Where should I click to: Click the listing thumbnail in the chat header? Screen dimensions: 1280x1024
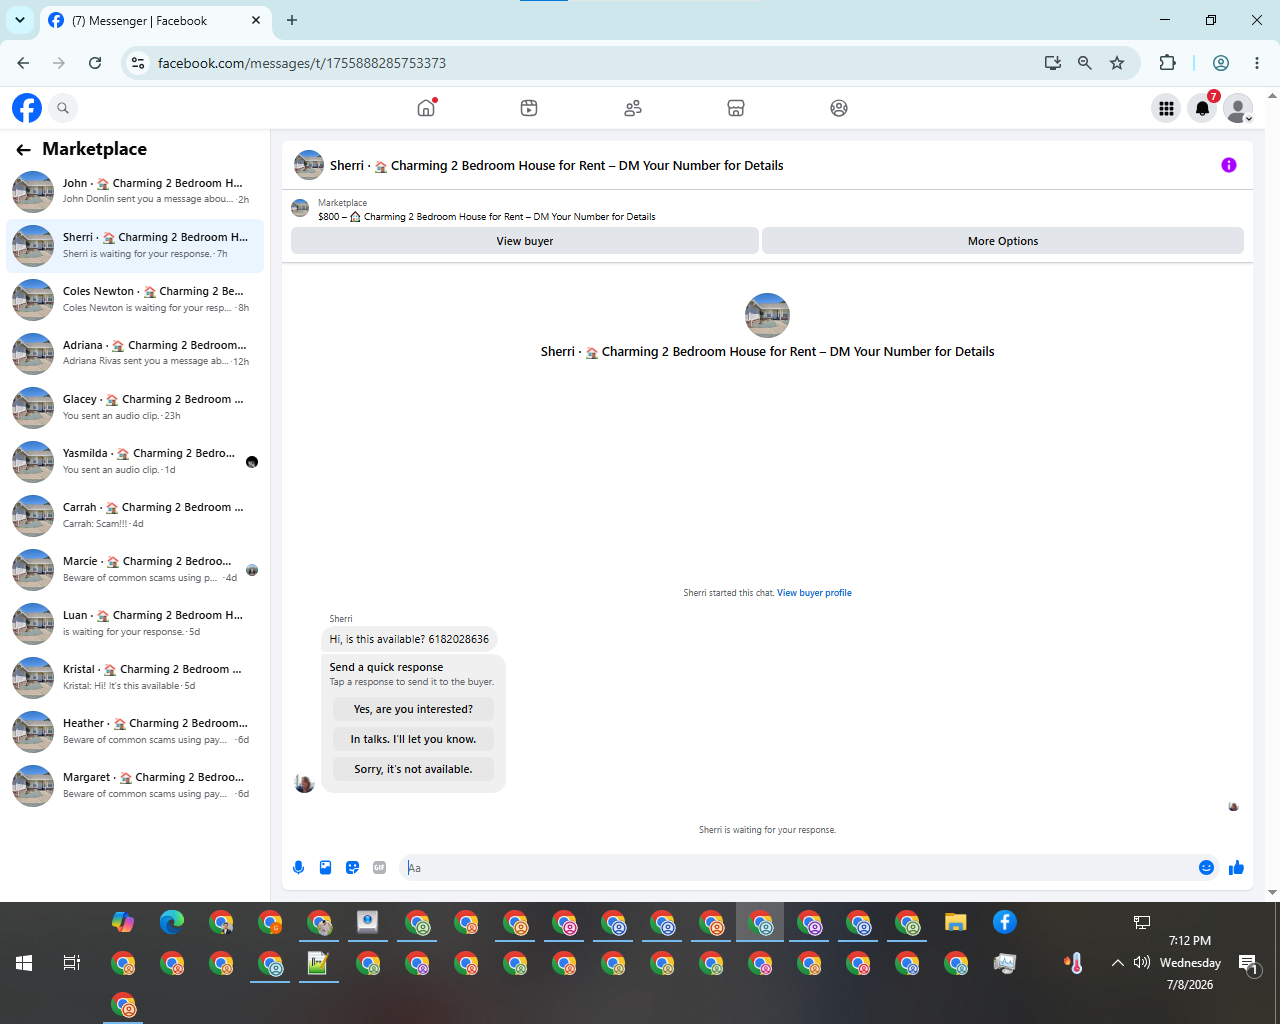tap(309, 165)
